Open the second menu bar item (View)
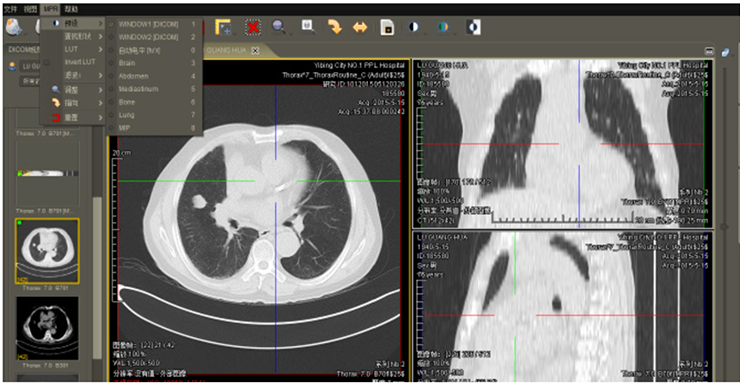Viewport: 740px width, 385px height. tap(30, 9)
